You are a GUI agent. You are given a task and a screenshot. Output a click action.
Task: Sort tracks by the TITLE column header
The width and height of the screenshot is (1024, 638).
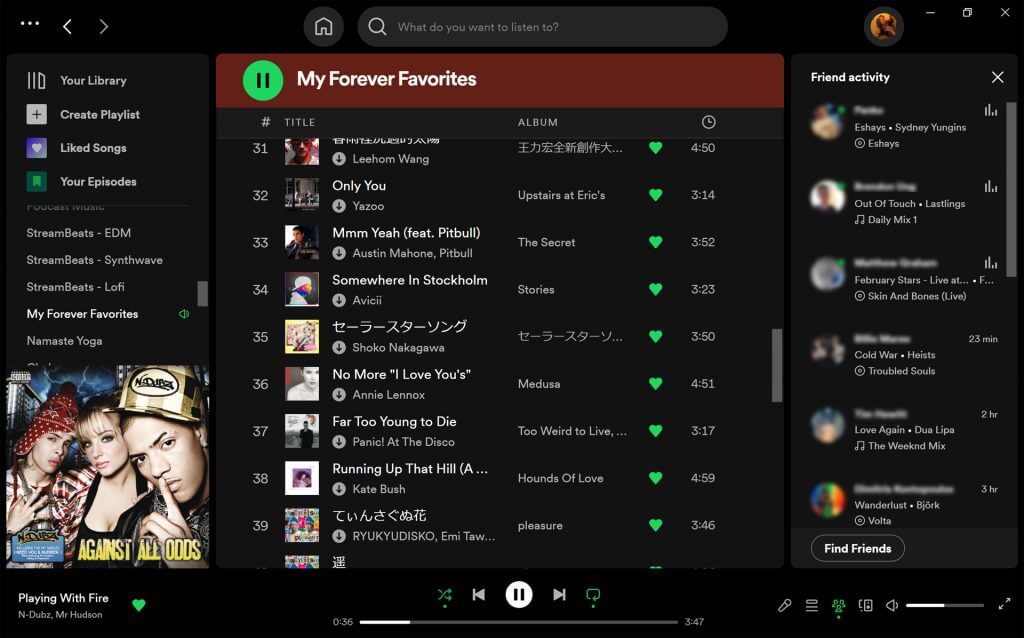pyautogui.click(x=300, y=122)
